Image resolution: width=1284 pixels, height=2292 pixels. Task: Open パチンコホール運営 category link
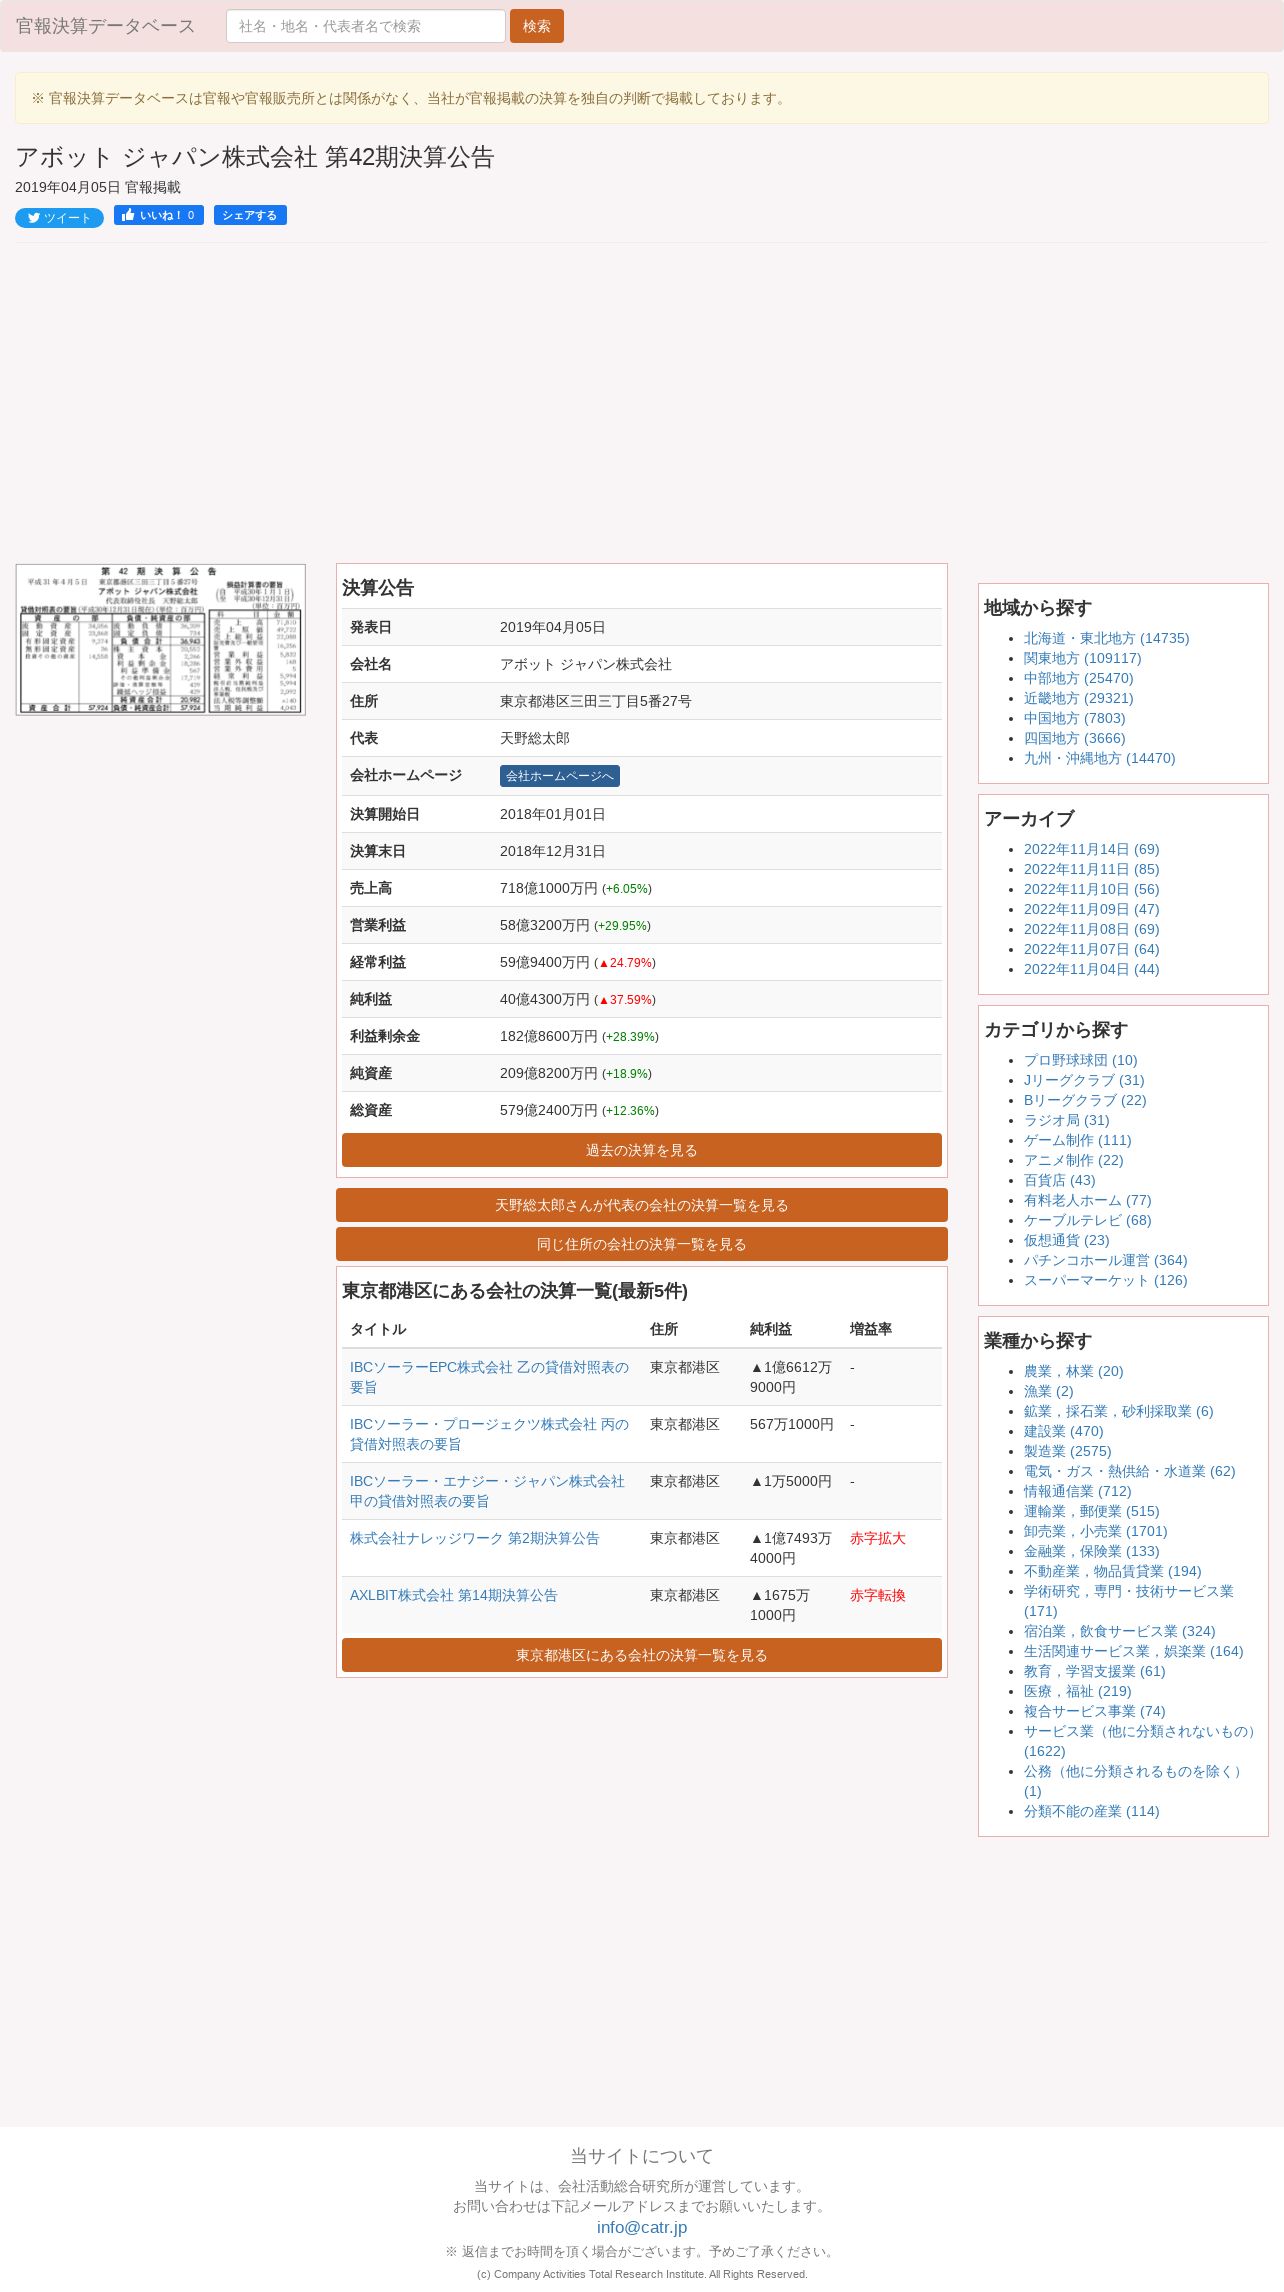pos(1105,1260)
